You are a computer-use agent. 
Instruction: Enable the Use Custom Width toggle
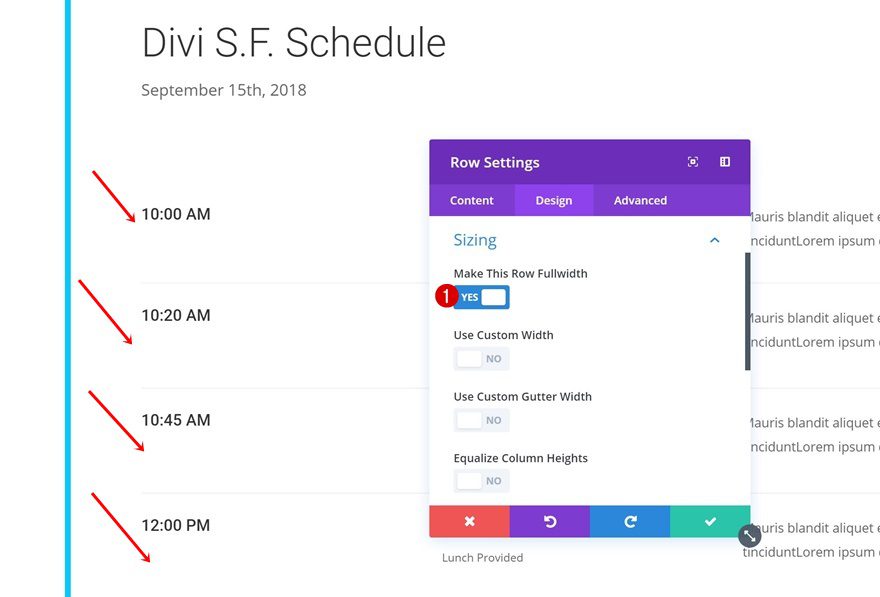click(482, 359)
